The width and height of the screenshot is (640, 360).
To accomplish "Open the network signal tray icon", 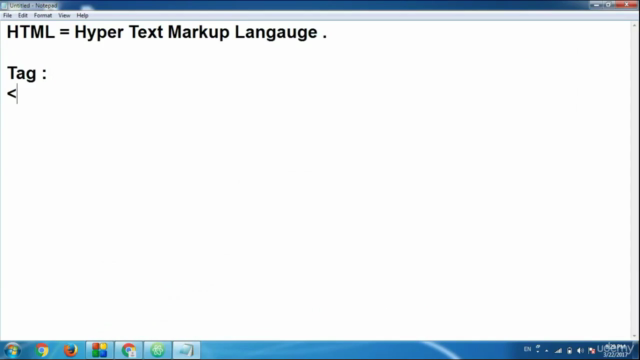I will tap(558, 351).
